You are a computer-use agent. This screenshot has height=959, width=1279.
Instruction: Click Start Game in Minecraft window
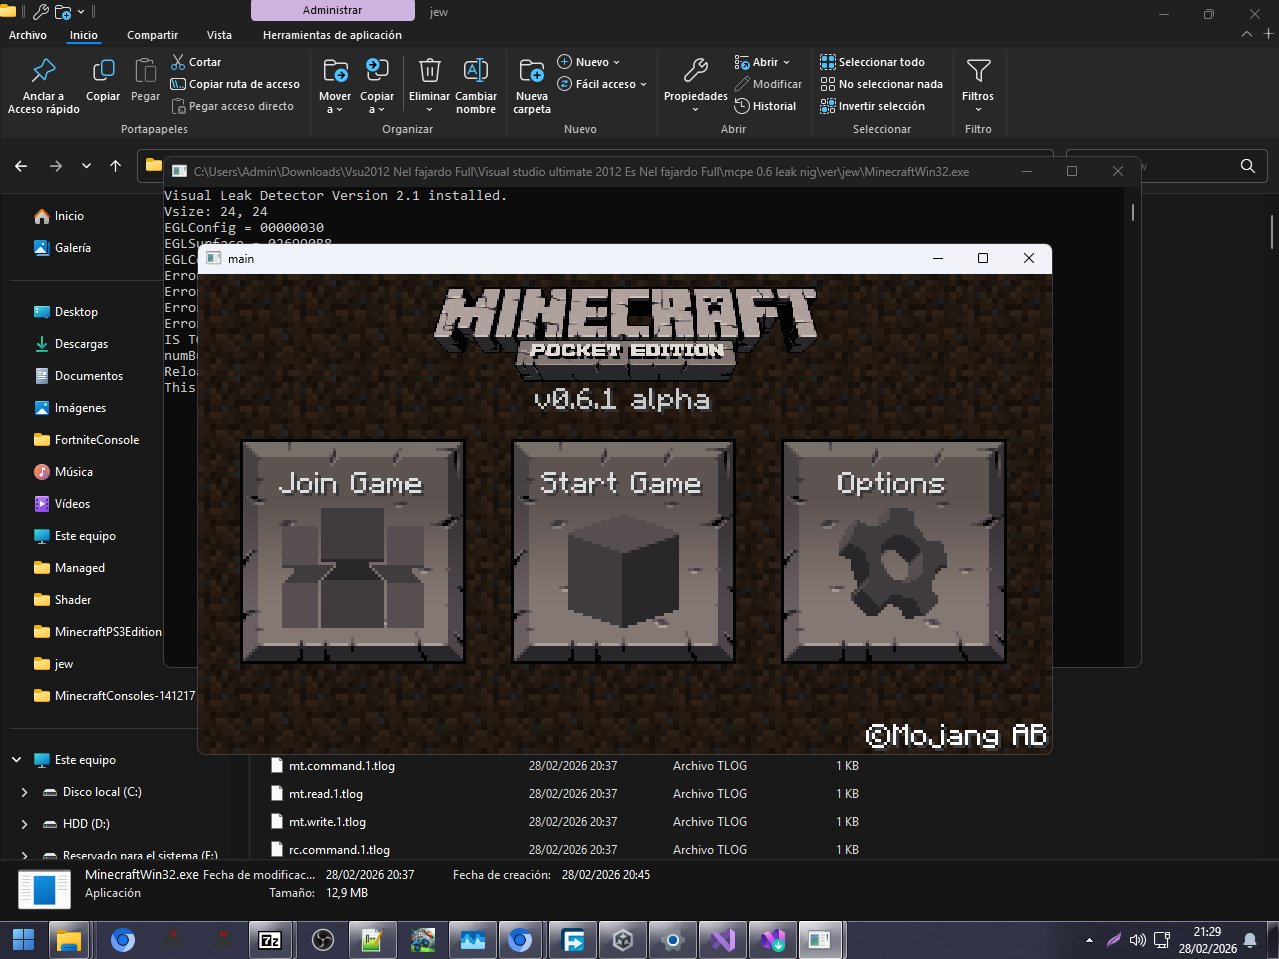[623, 551]
